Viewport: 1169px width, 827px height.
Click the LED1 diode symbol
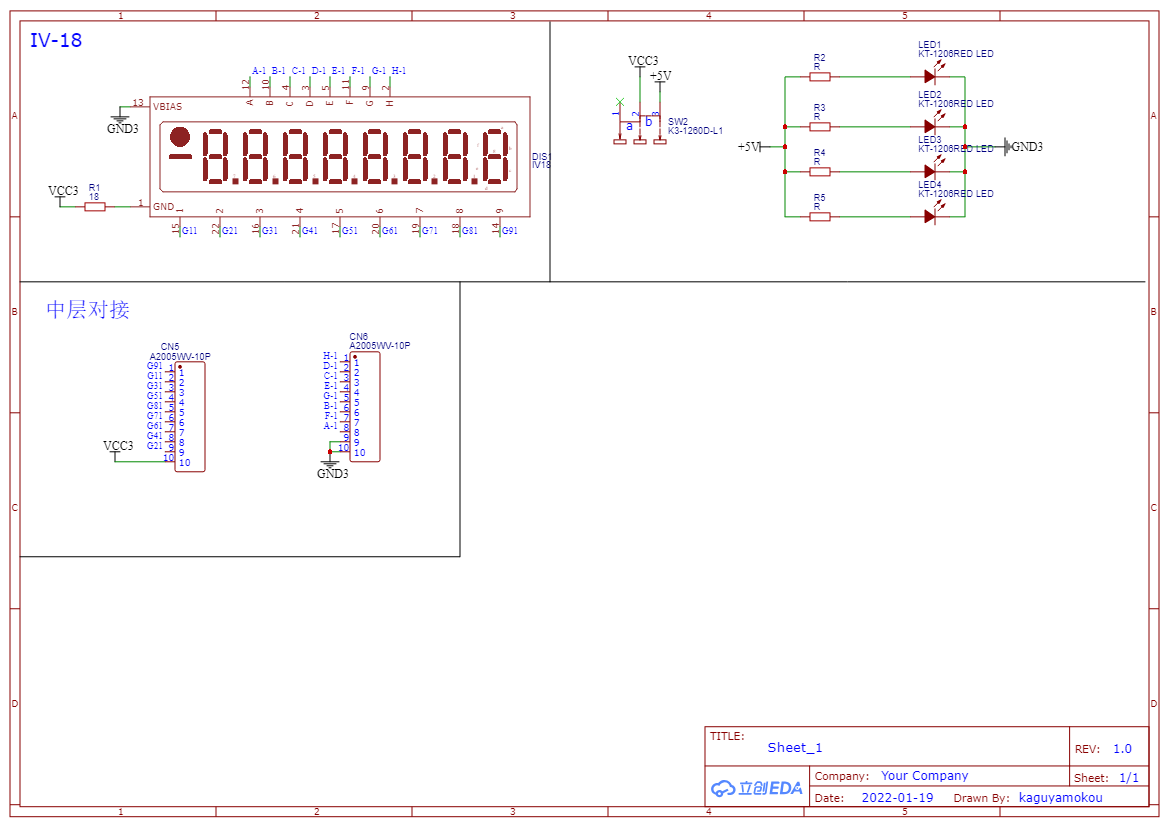930,76
